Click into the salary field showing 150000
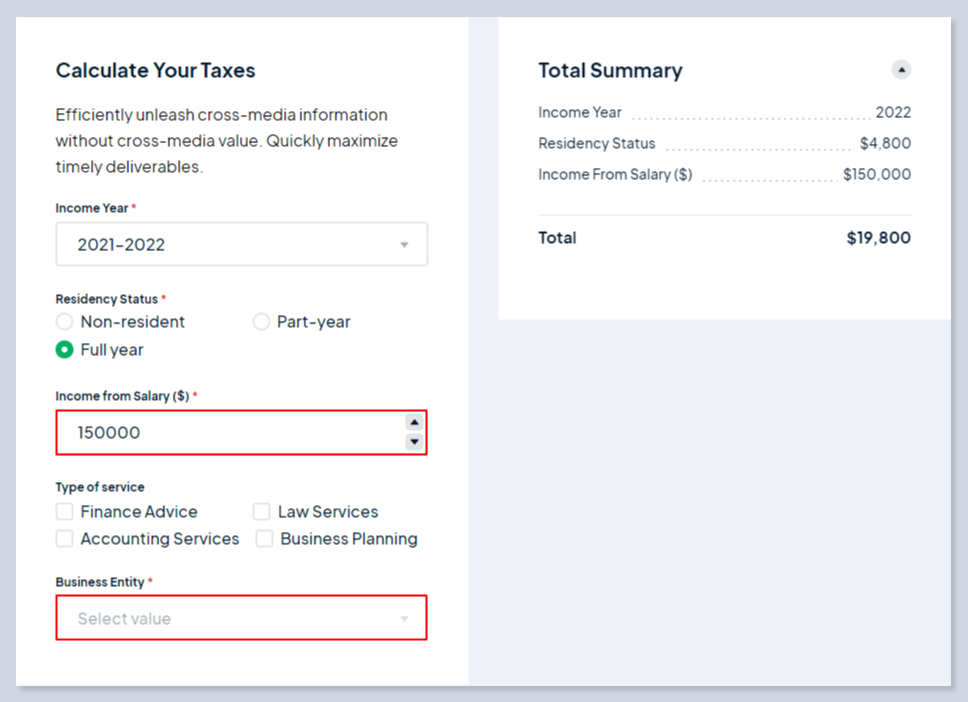Screen dimensions: 968x702 (x=230, y=433)
